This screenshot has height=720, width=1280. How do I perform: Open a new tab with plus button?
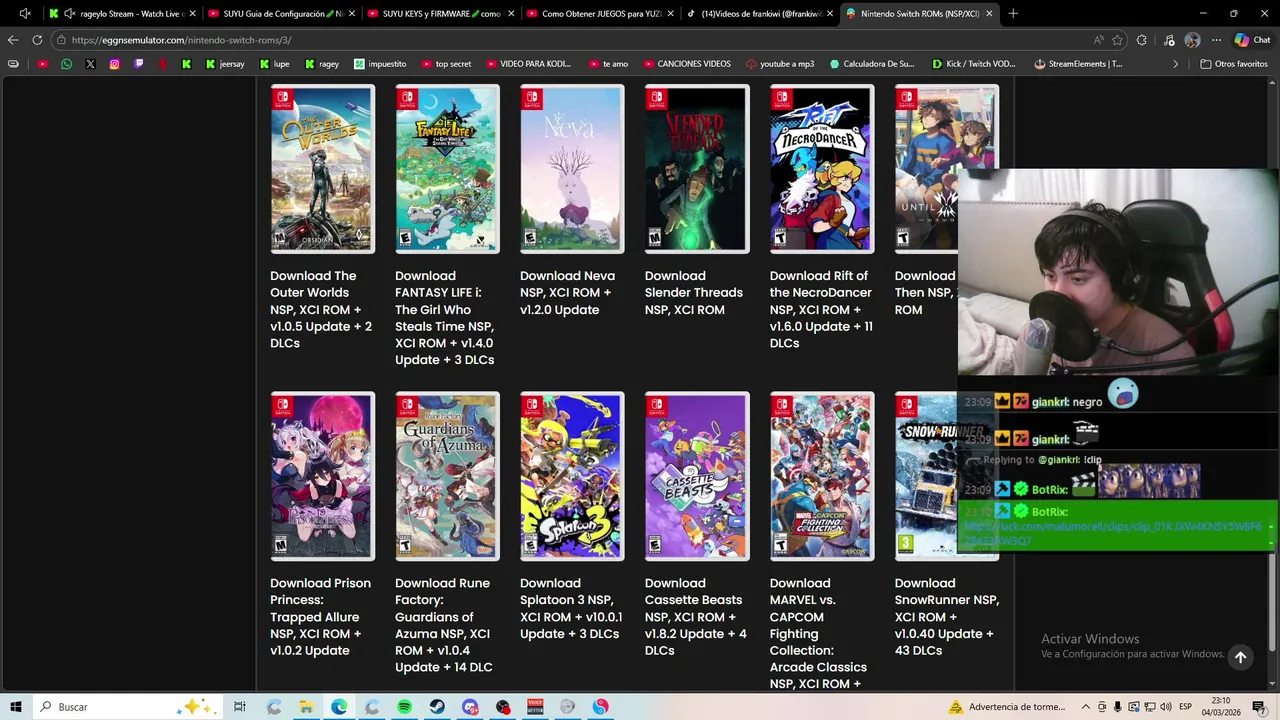[1013, 14]
